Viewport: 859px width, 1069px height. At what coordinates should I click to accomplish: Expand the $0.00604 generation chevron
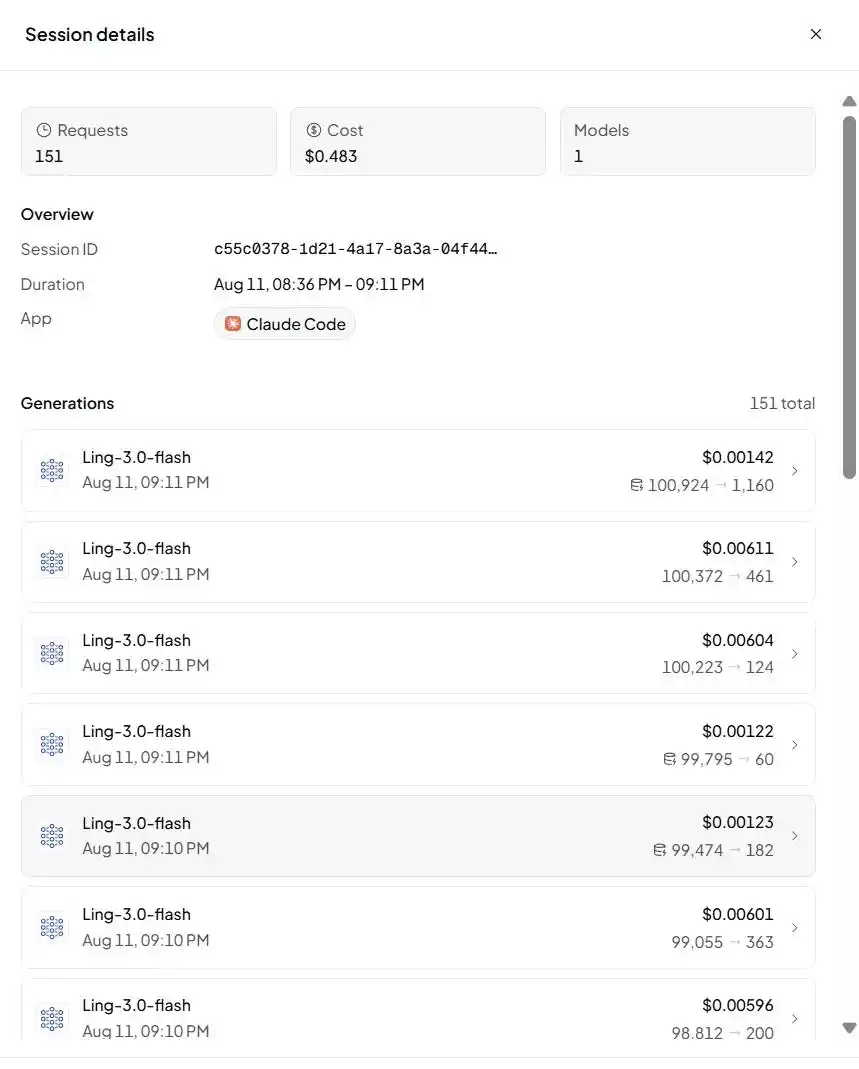pos(794,653)
